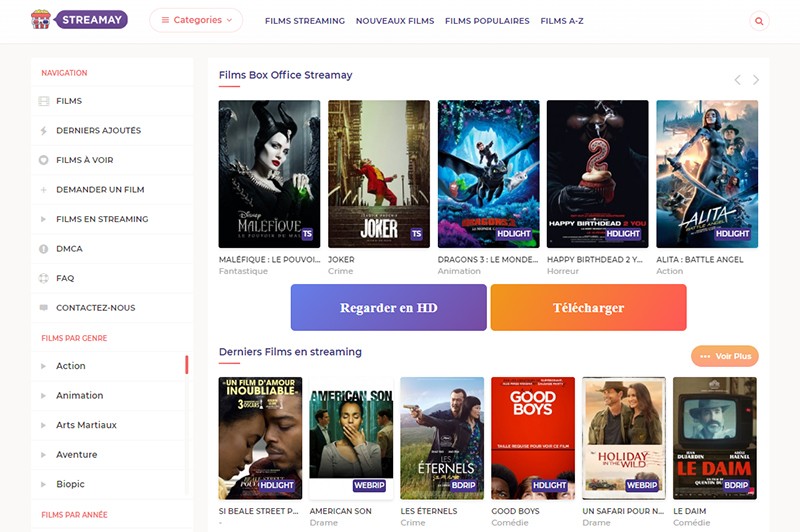Click the info icon beside DMCA
800x532 pixels.
tap(44, 249)
